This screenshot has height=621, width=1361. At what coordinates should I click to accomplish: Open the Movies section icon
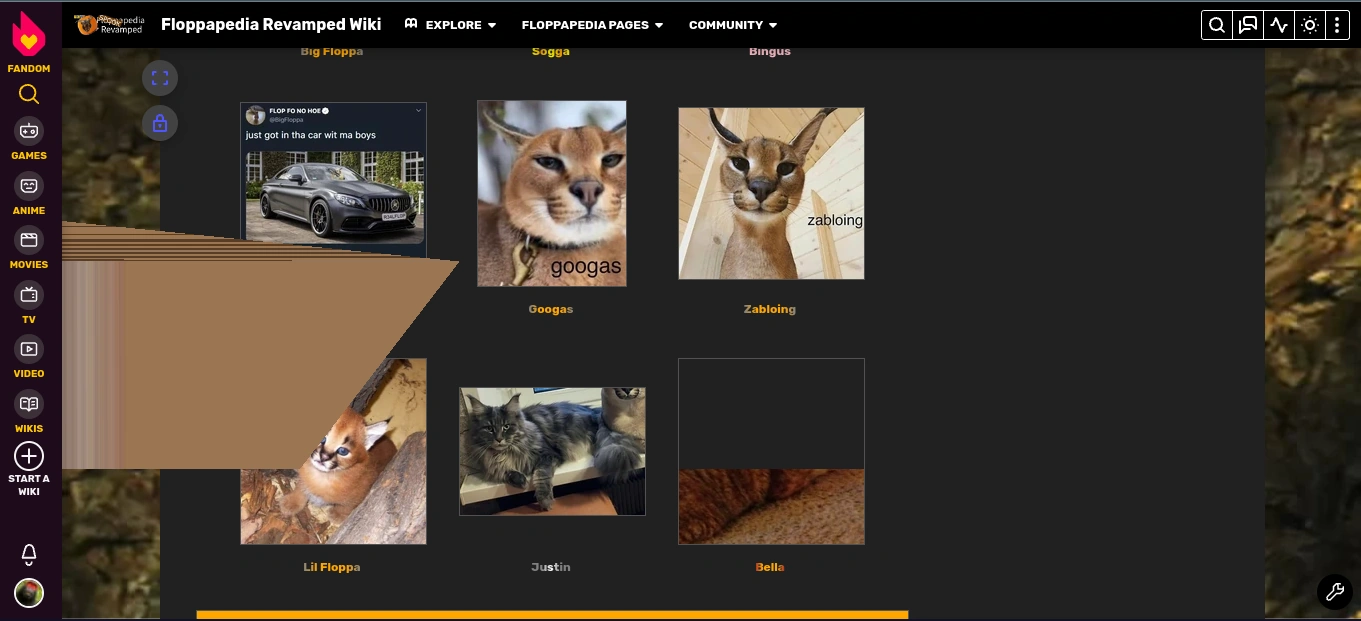tap(29, 240)
